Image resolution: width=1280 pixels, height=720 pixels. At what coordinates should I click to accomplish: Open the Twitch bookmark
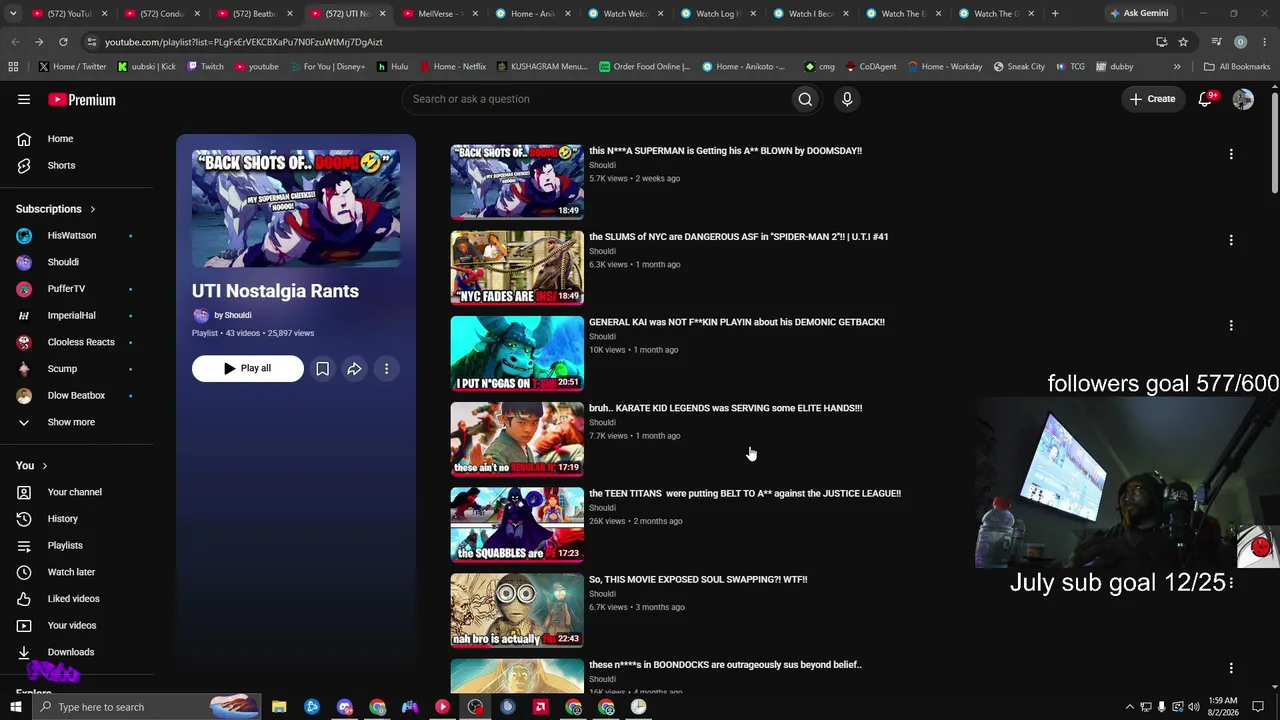click(205, 67)
